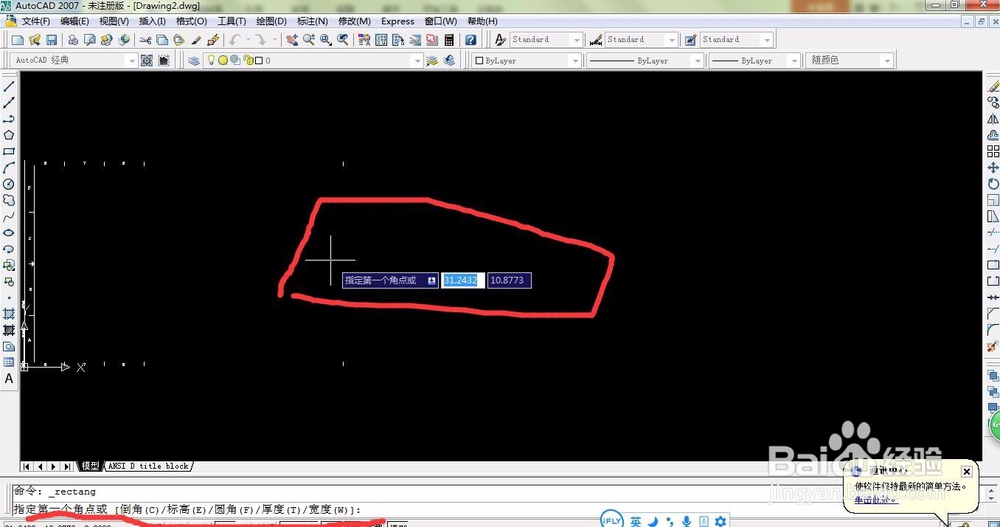Click the IFLY input method icon

point(612,520)
